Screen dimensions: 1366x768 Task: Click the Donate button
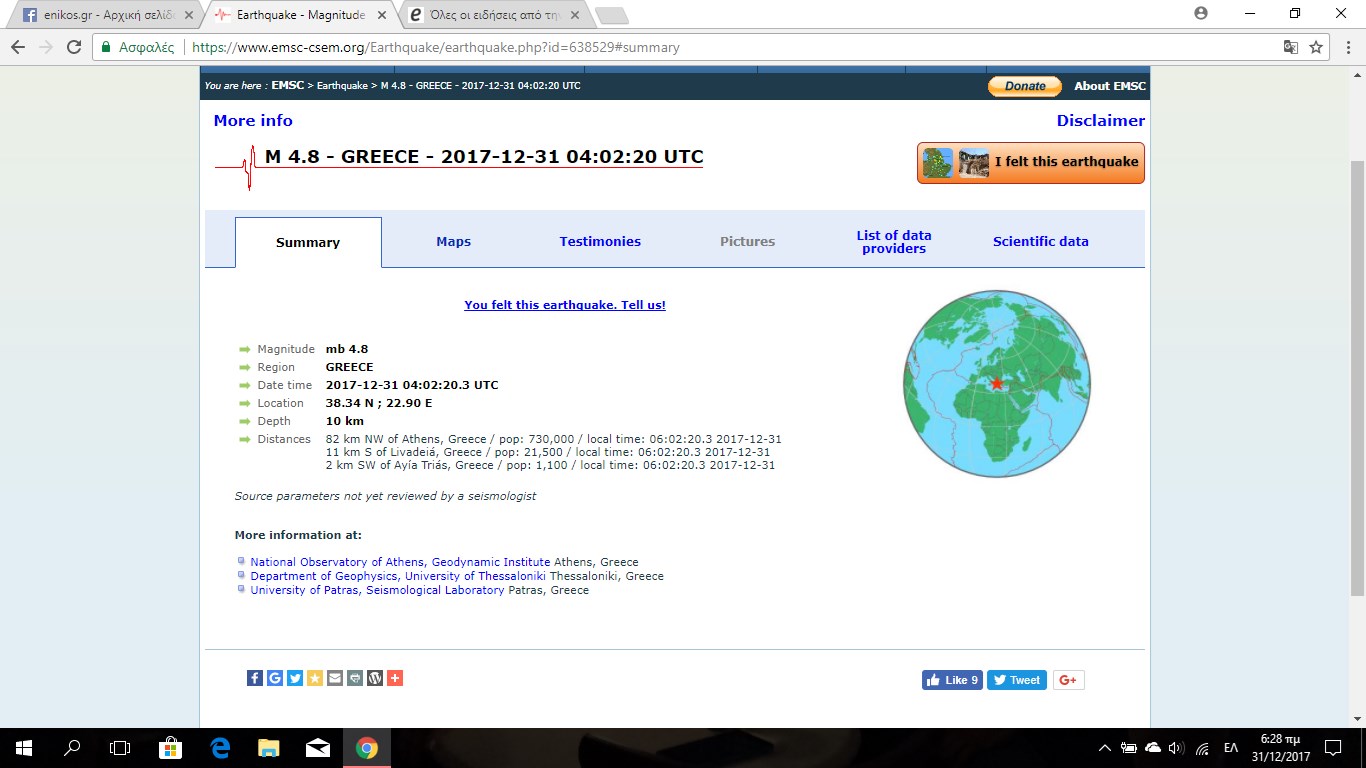pyautogui.click(x=1024, y=86)
